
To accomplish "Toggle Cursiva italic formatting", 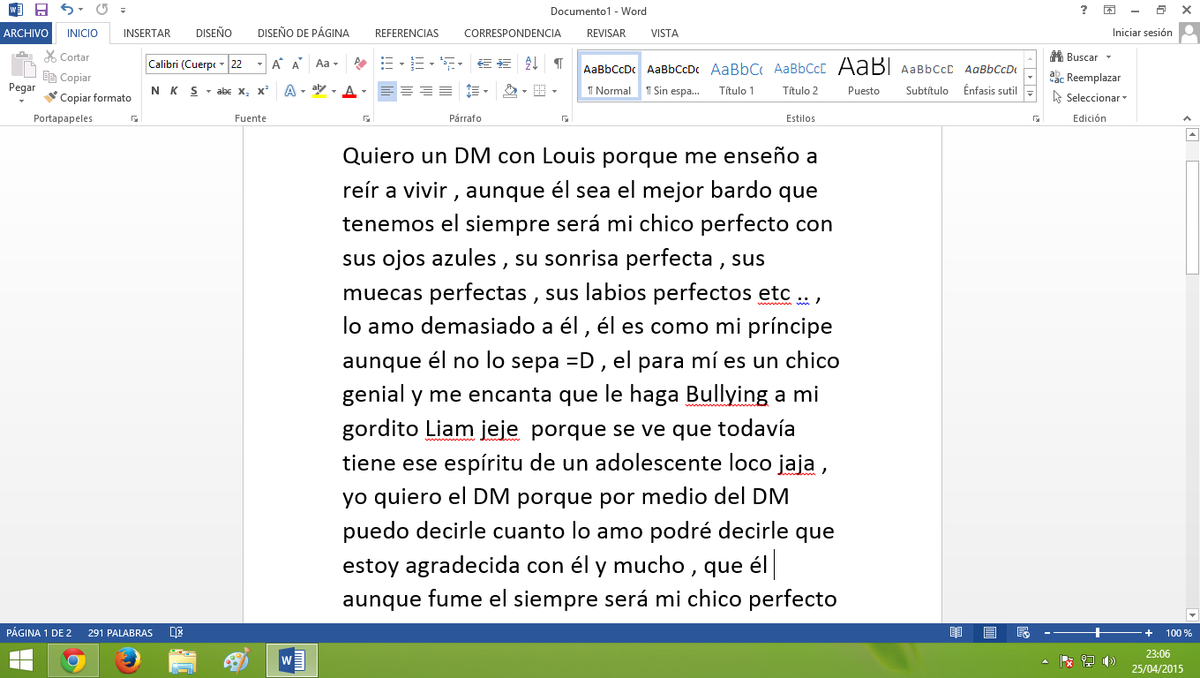I will (x=174, y=91).
